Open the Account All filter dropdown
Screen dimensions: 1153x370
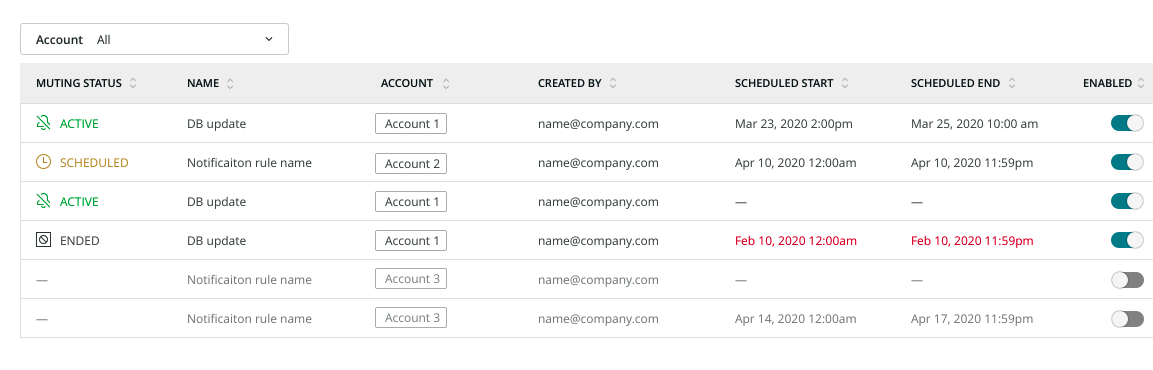click(x=154, y=40)
